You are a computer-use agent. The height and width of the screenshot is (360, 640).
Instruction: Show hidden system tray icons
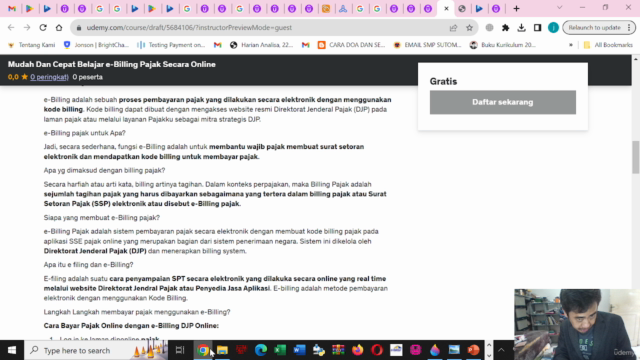click(501, 350)
